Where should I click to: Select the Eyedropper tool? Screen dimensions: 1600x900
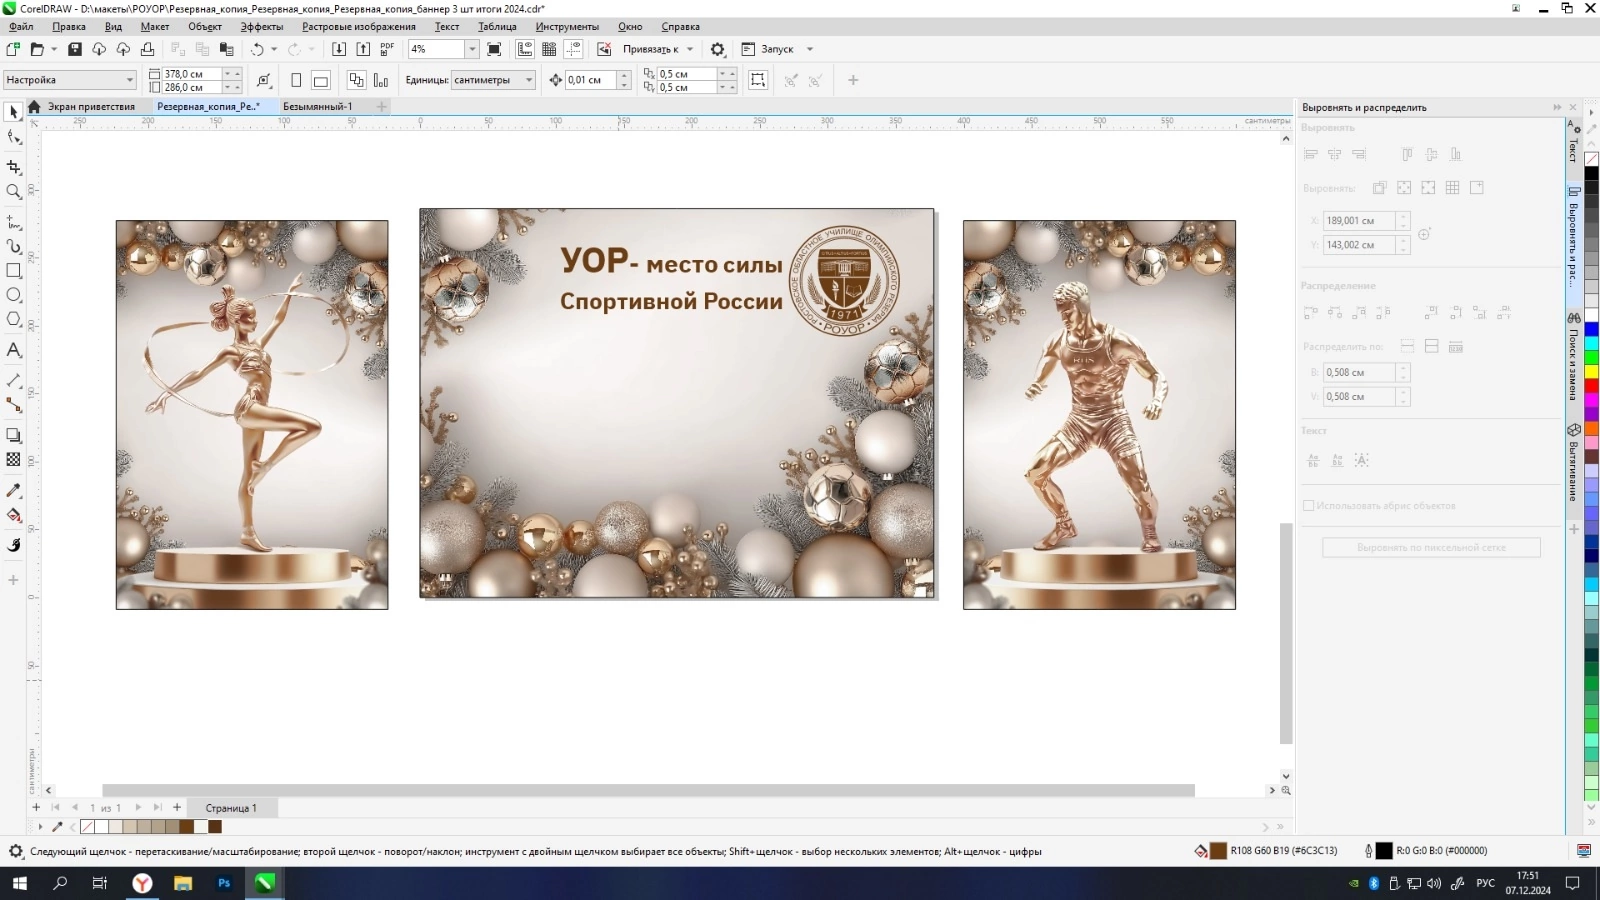tap(14, 490)
